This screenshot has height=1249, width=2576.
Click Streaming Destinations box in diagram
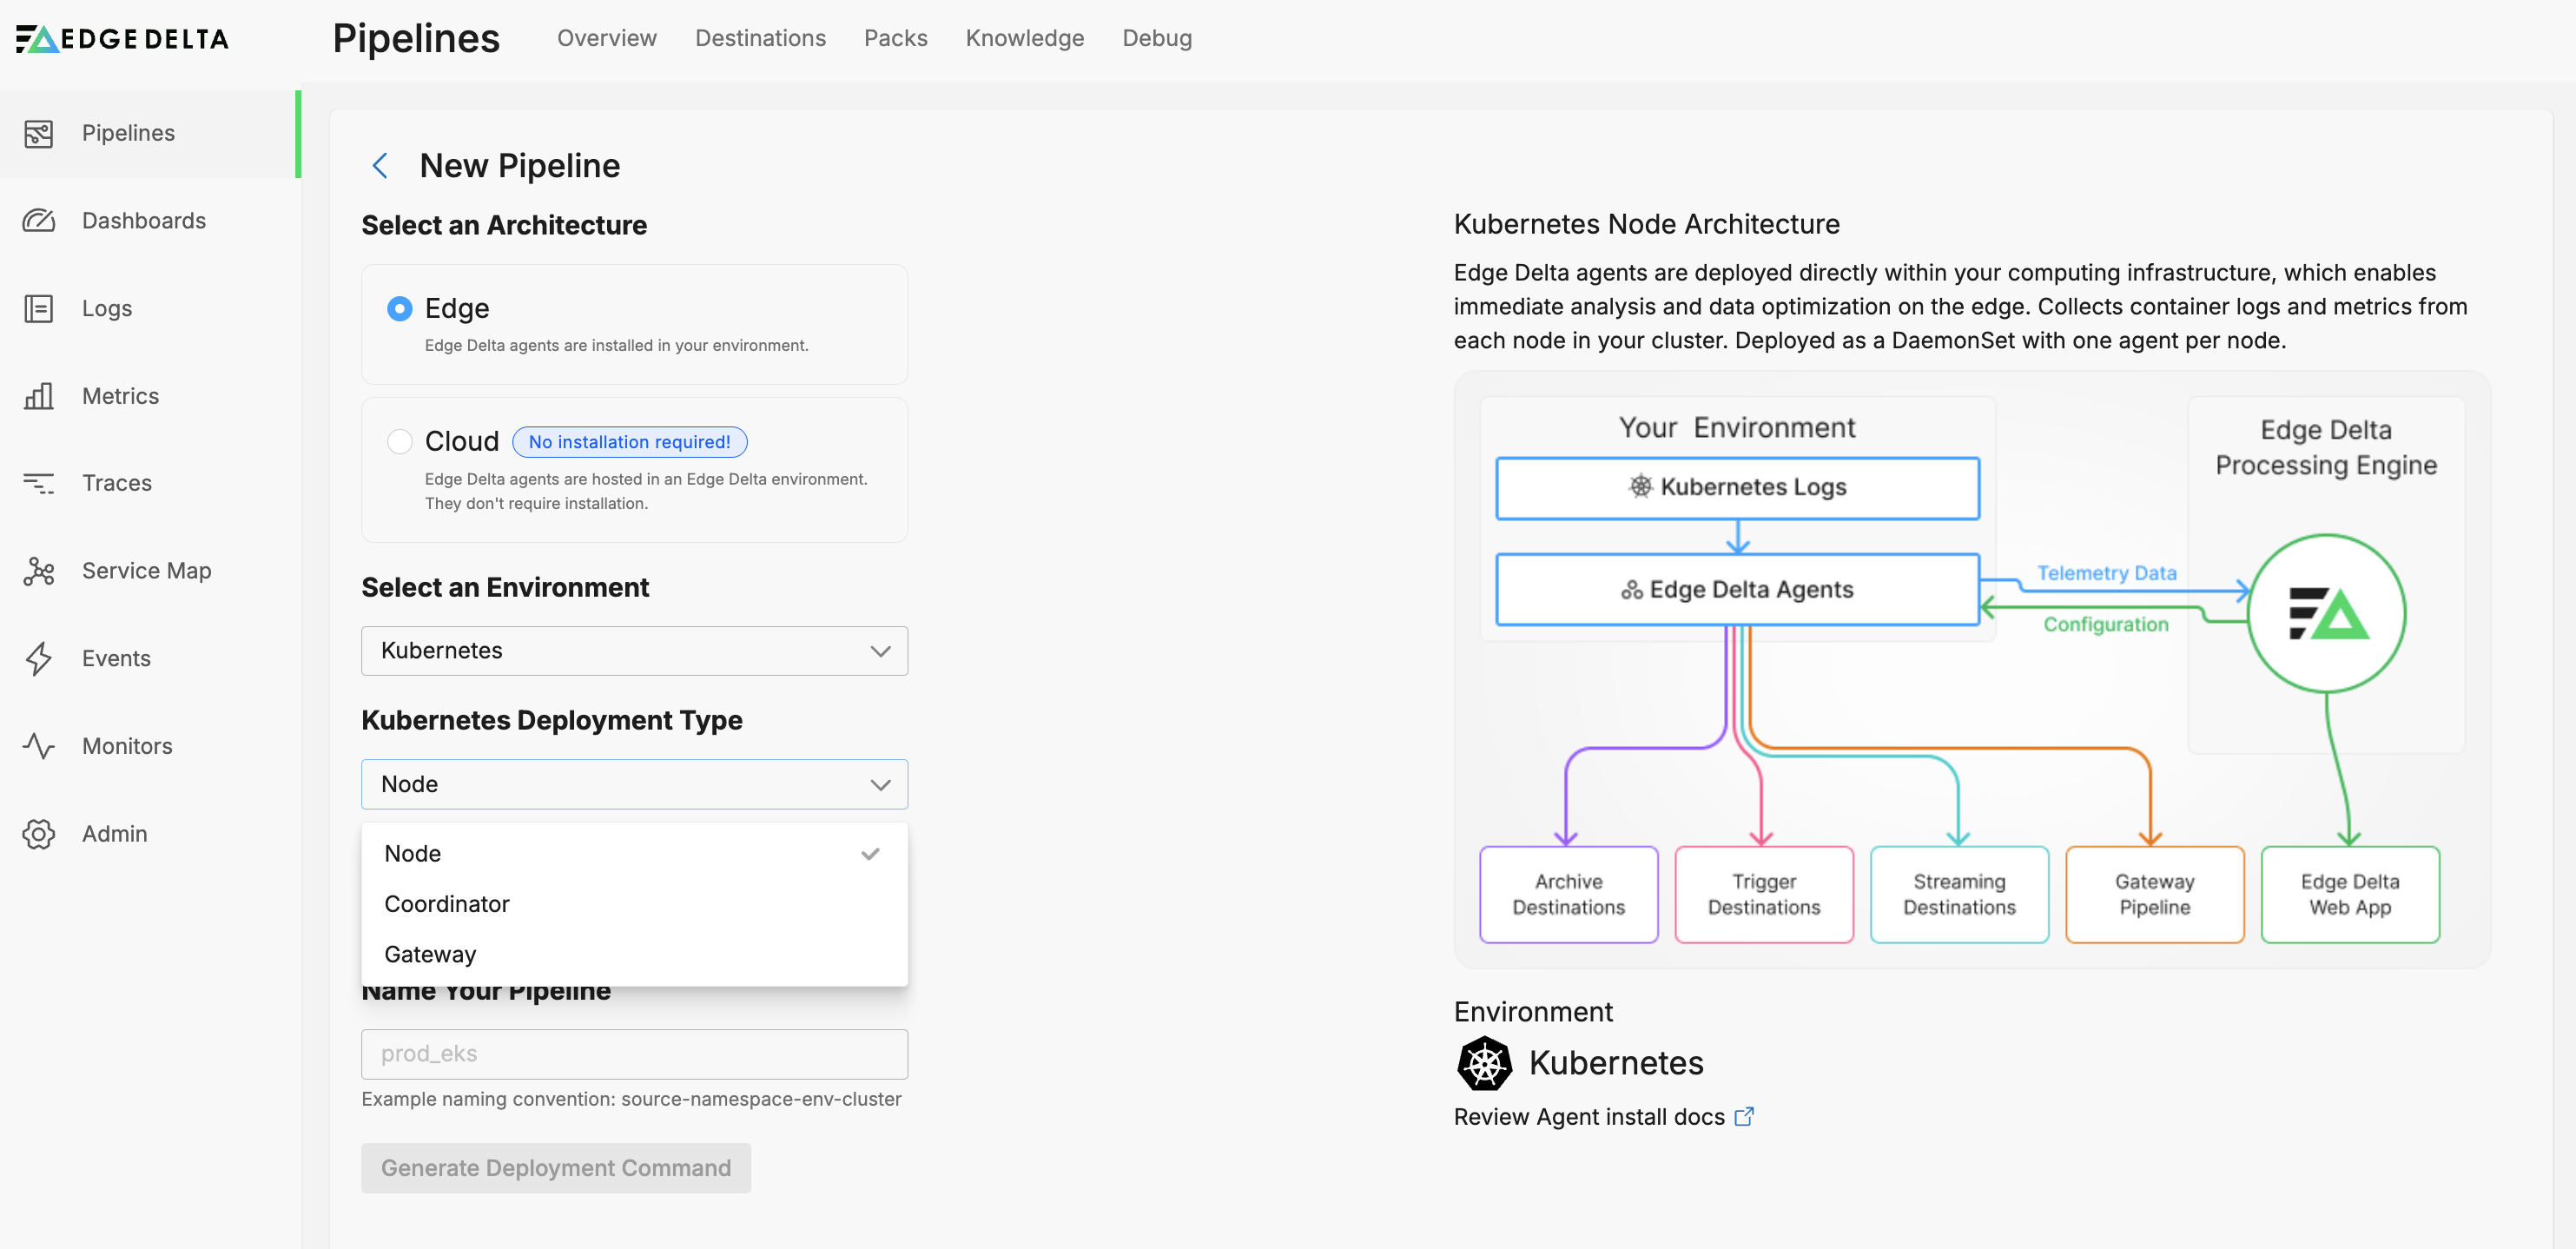1959,894
